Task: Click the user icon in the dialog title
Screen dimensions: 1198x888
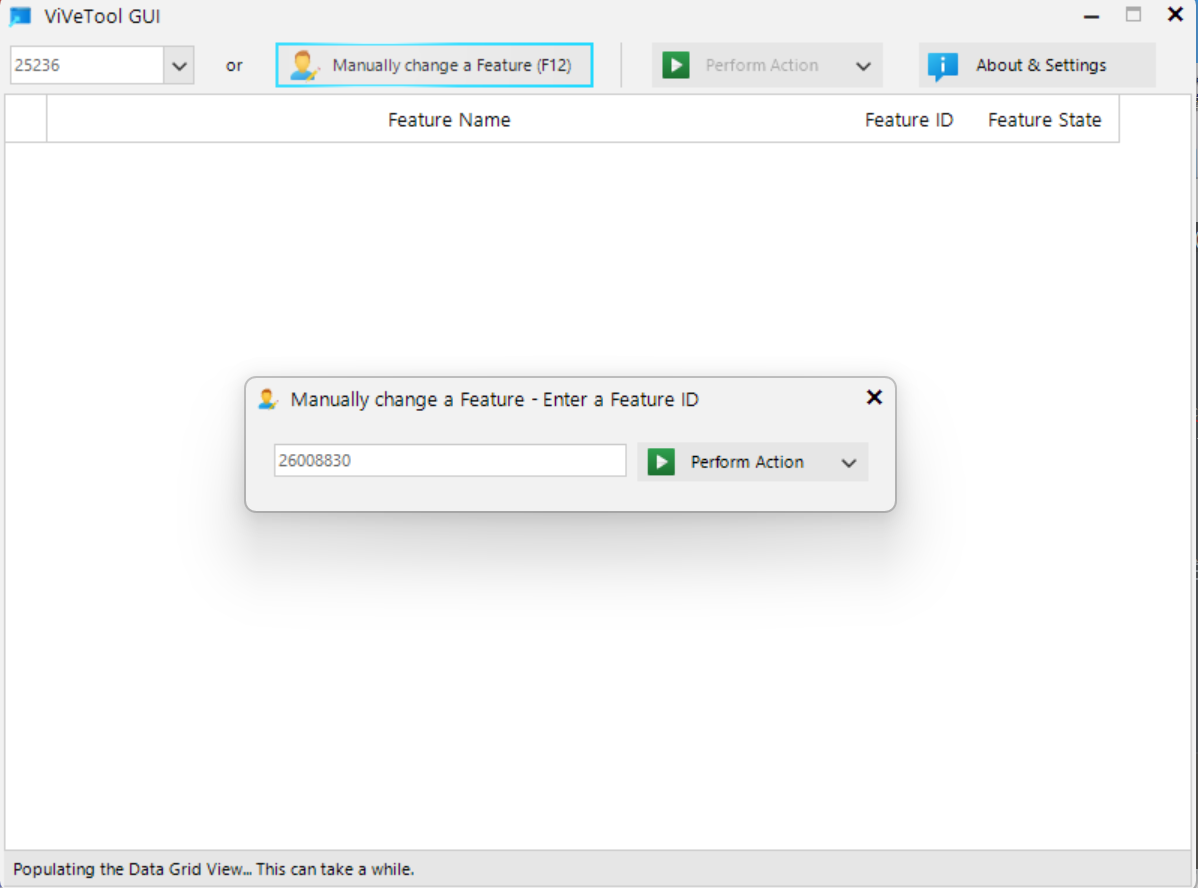Action: coord(267,399)
